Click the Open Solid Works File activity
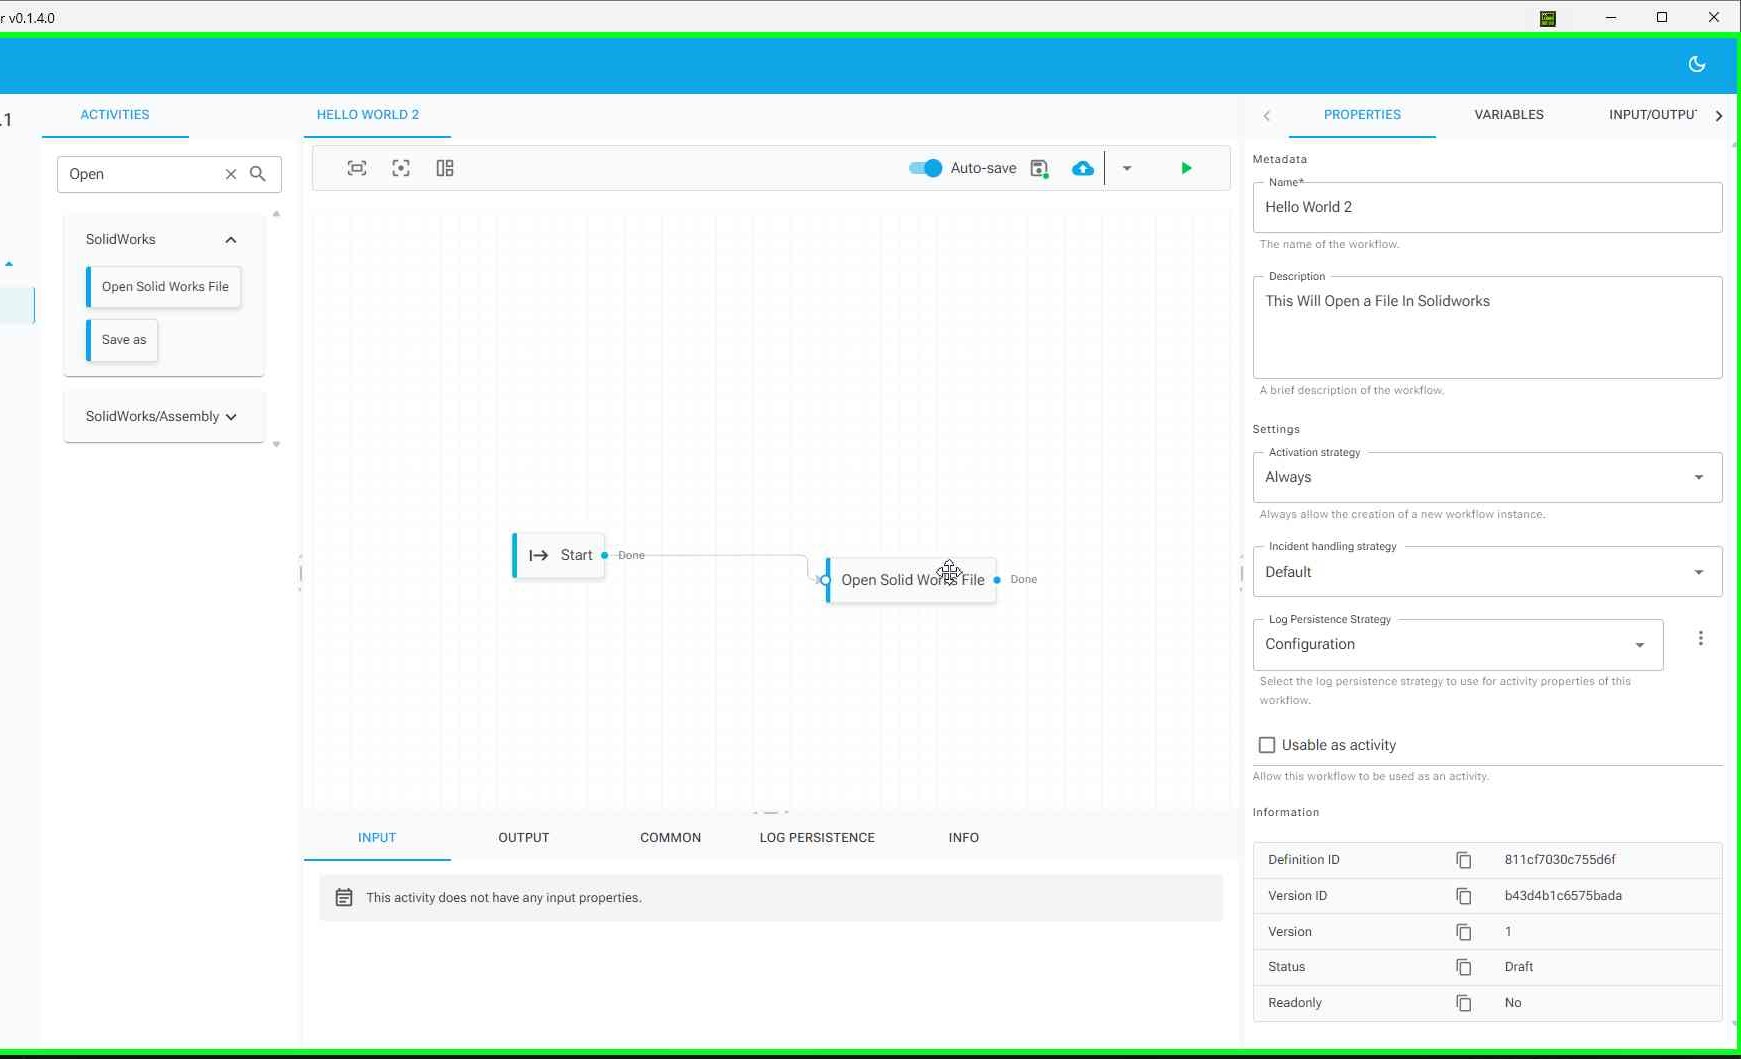This screenshot has height=1059, width=1741. [x=911, y=580]
